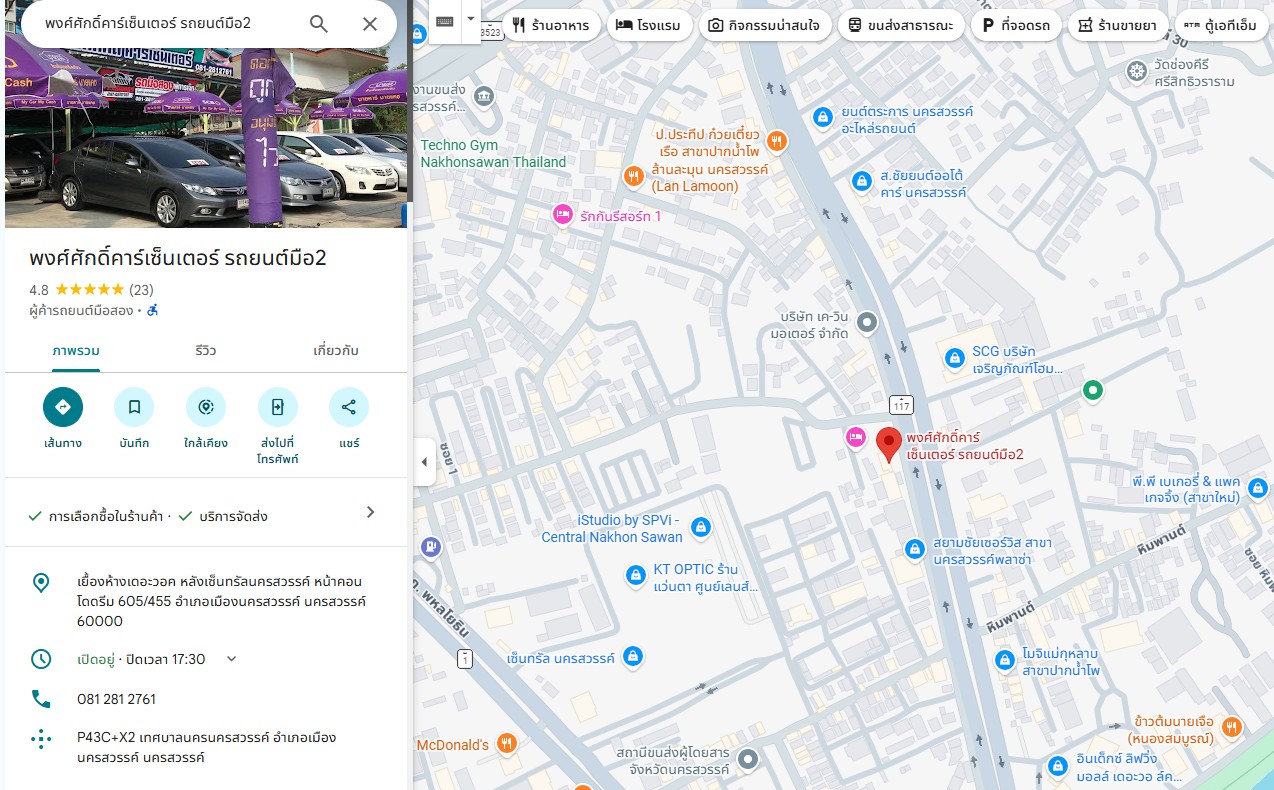Viewport: 1274px width, 790px height.
Task: Click the clock hours icon
Action: point(41,659)
